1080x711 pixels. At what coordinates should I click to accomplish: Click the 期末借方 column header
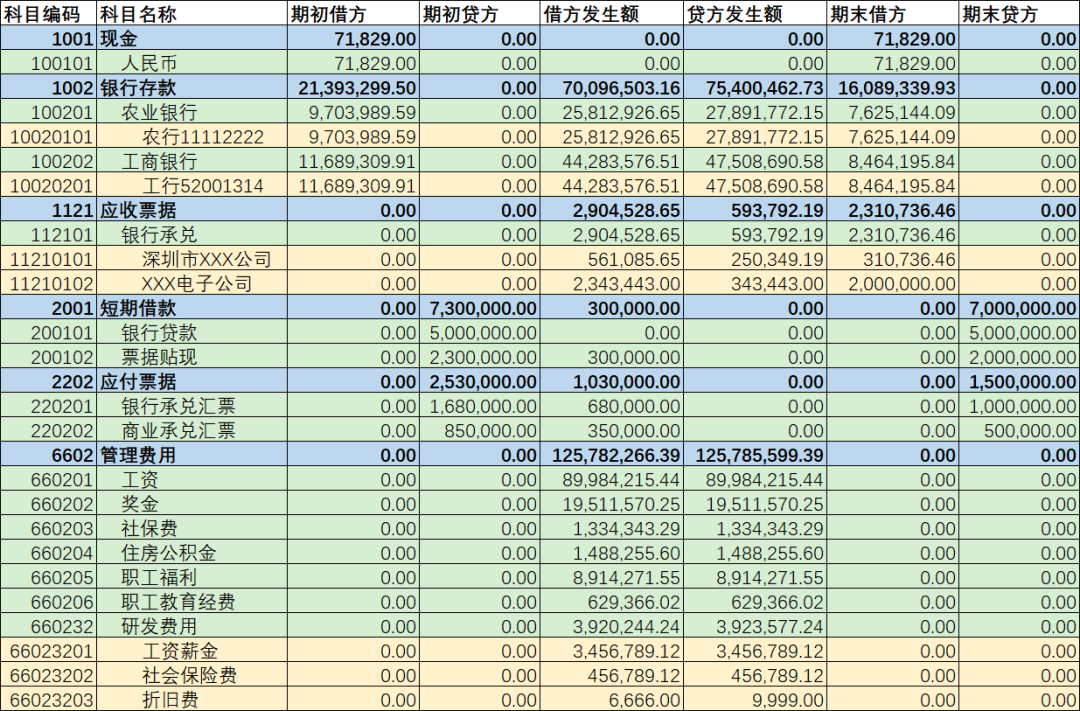tap(893, 14)
